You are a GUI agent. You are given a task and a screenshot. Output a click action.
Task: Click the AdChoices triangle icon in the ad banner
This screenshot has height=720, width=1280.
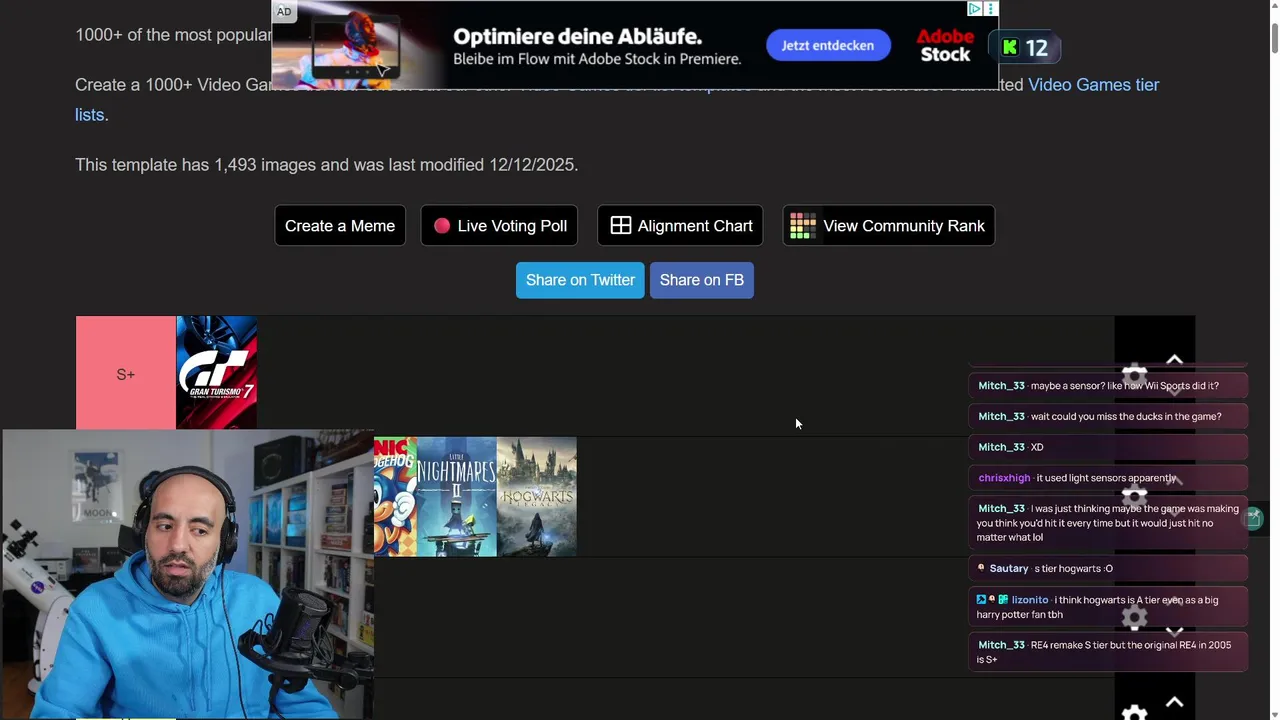(x=974, y=9)
